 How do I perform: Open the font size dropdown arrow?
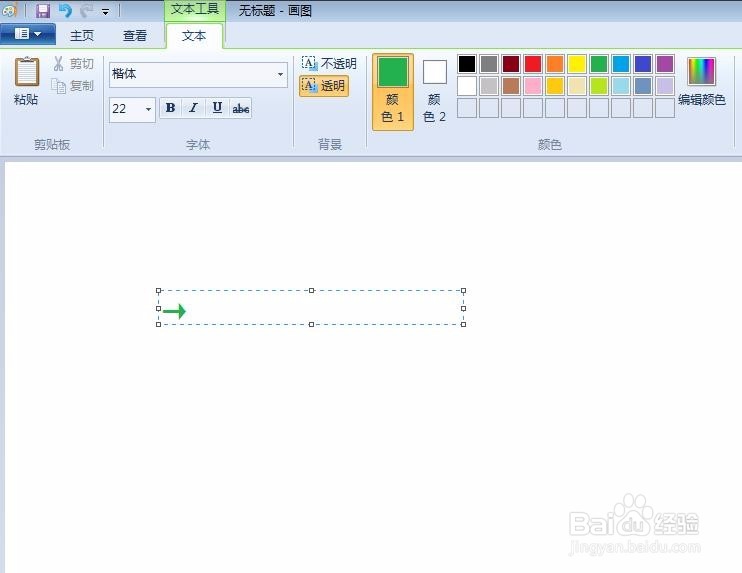149,109
